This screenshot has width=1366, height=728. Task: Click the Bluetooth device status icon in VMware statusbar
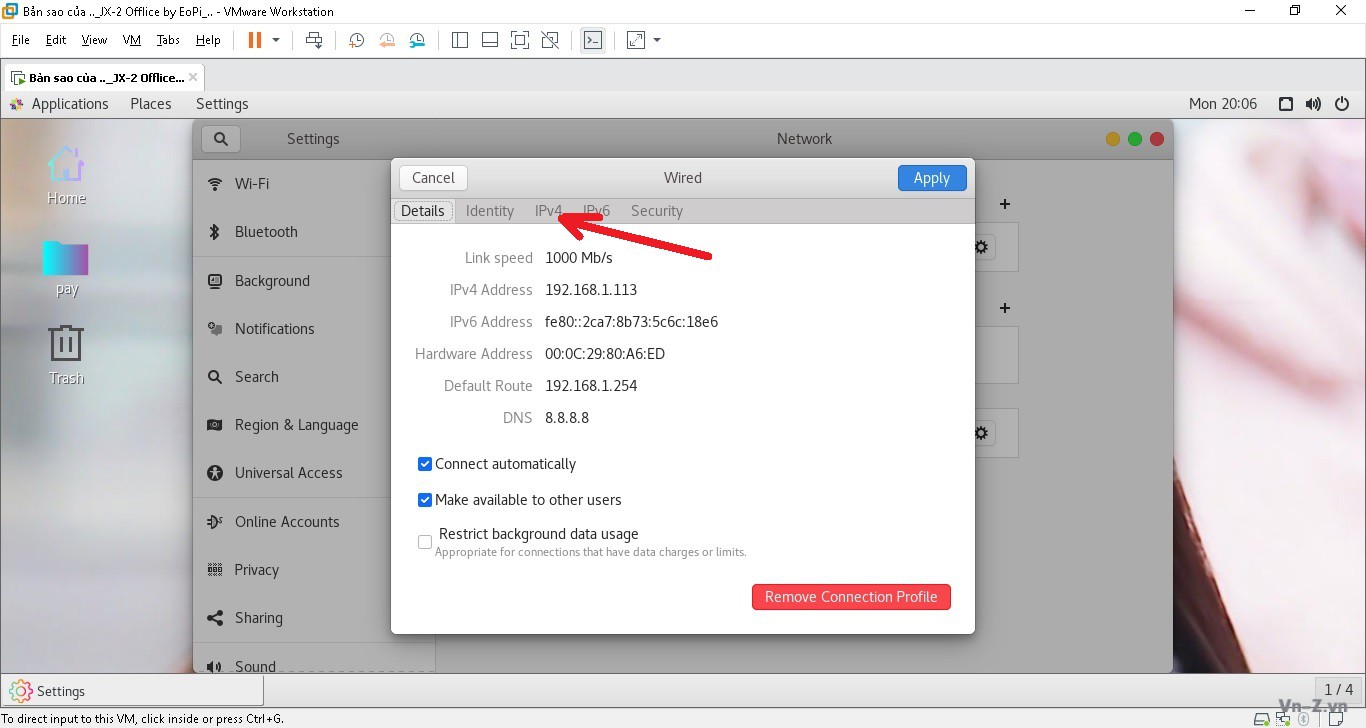pos(1304,719)
